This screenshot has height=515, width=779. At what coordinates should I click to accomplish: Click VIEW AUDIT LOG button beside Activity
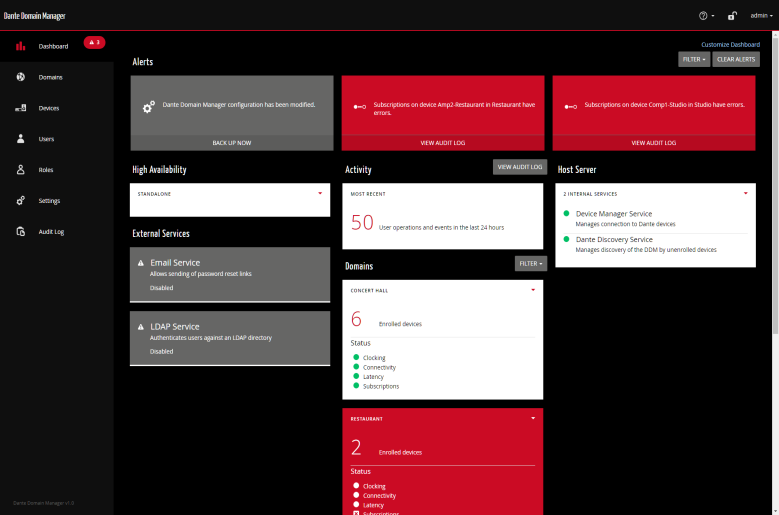[x=520, y=167]
